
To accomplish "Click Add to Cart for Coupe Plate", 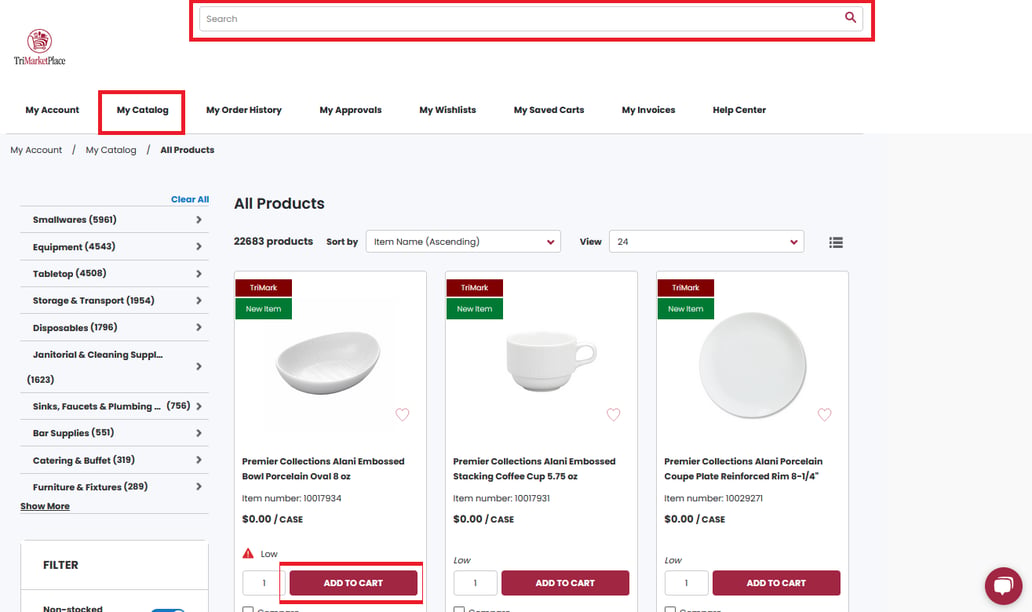I will (776, 583).
